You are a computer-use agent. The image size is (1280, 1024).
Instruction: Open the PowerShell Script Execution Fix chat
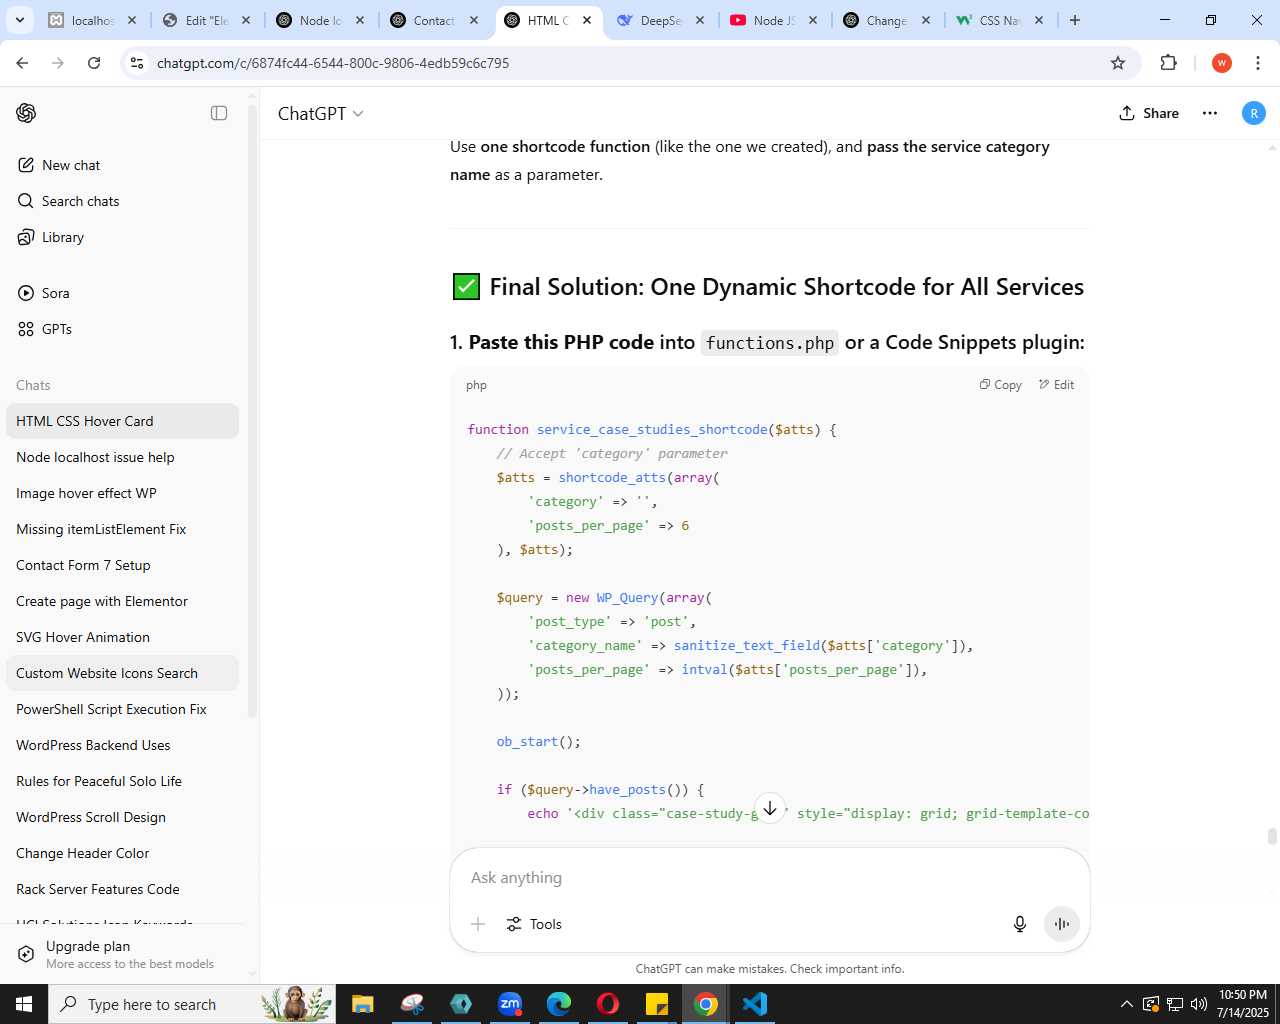click(122, 709)
